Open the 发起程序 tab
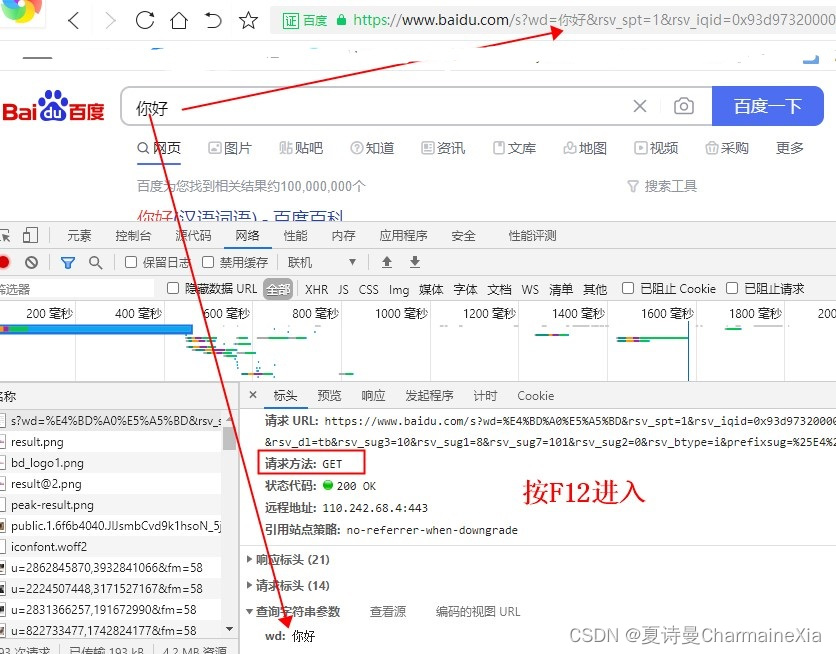The width and height of the screenshot is (836, 654). (x=429, y=395)
